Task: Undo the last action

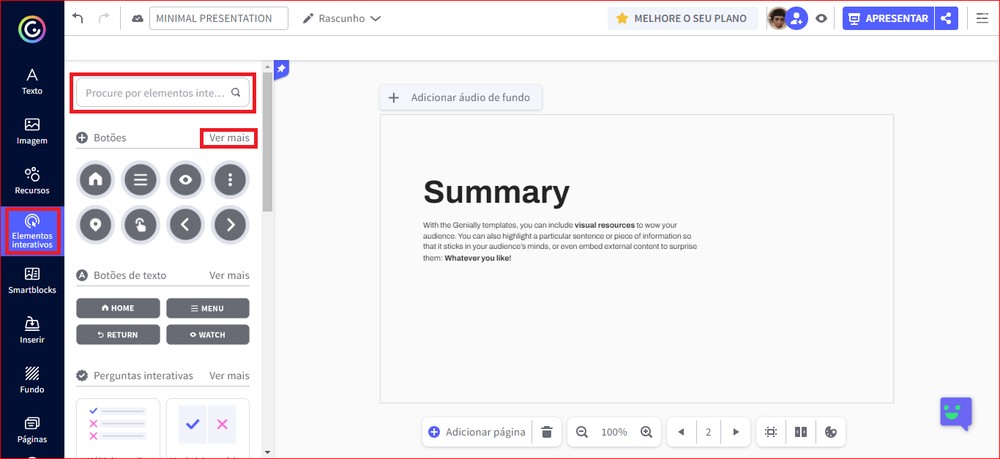Action: [x=78, y=18]
